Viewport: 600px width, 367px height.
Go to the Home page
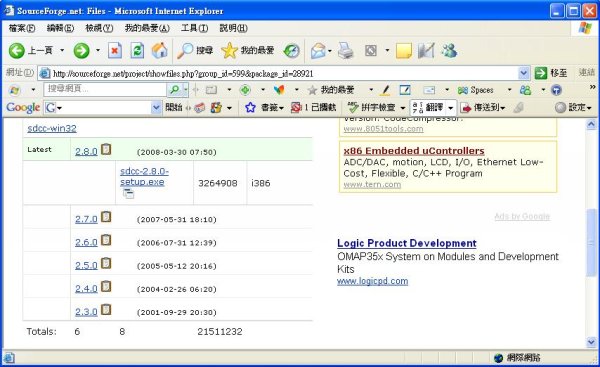click(160, 51)
